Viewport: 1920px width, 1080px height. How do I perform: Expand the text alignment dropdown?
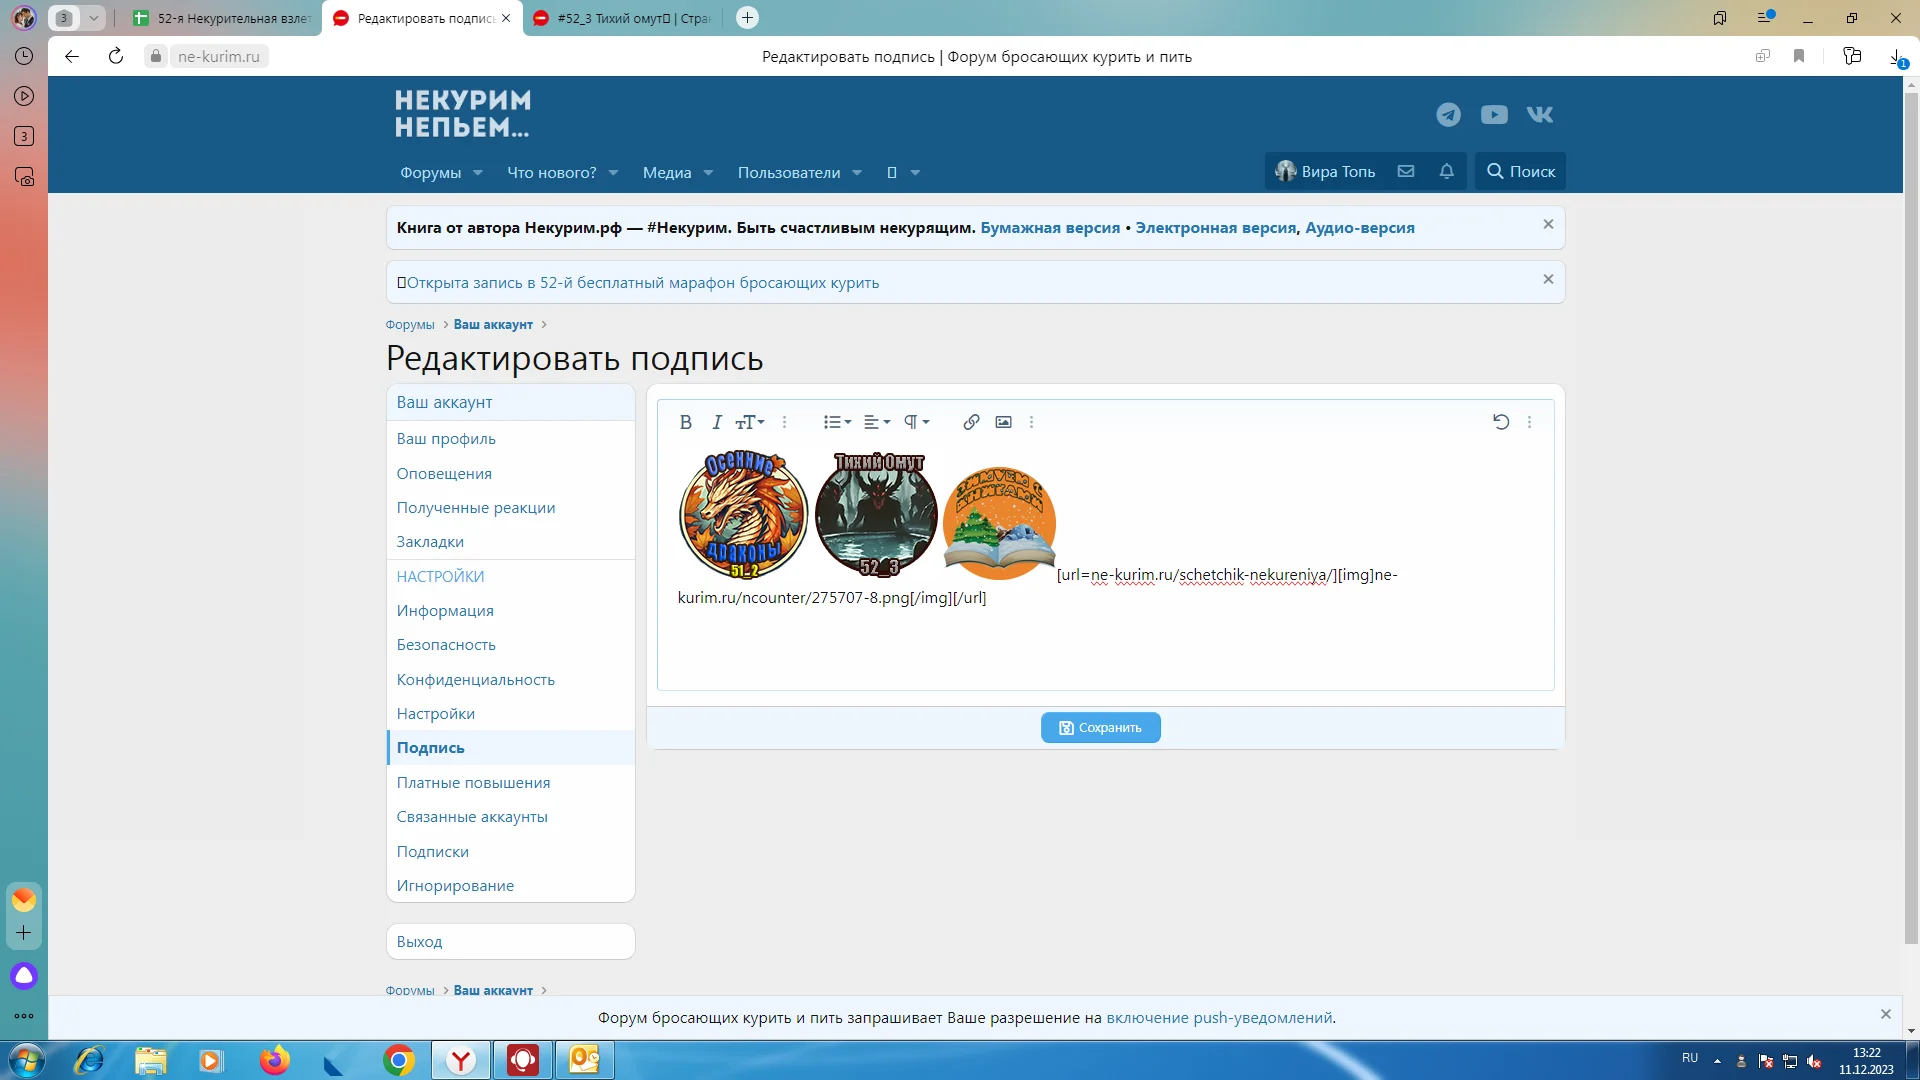point(877,422)
